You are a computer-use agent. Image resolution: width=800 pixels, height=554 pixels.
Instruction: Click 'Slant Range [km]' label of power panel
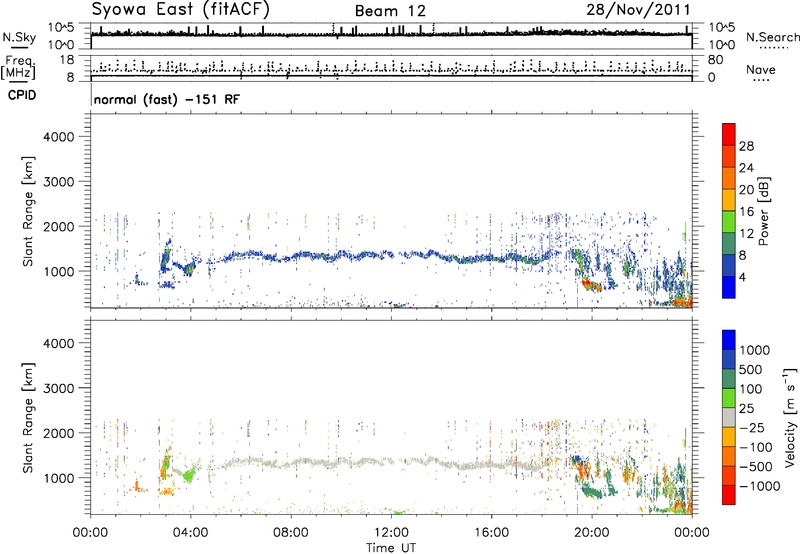click(x=28, y=211)
